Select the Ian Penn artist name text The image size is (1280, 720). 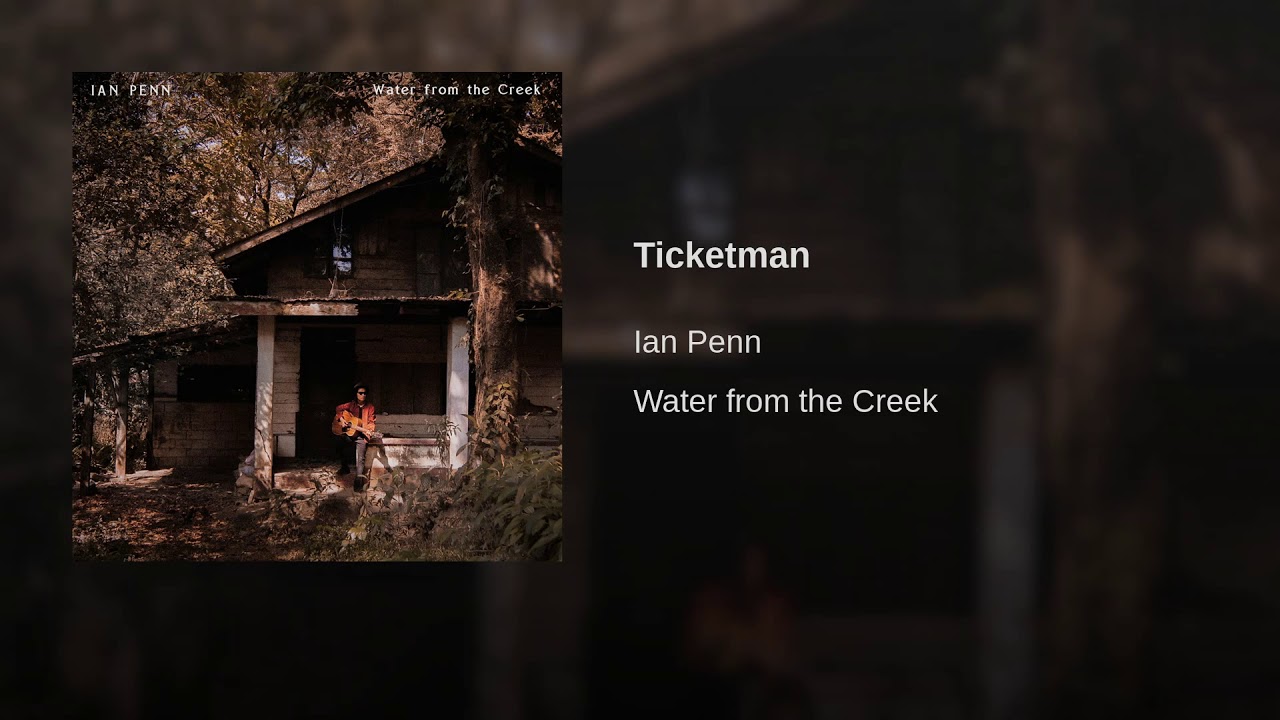(x=697, y=342)
